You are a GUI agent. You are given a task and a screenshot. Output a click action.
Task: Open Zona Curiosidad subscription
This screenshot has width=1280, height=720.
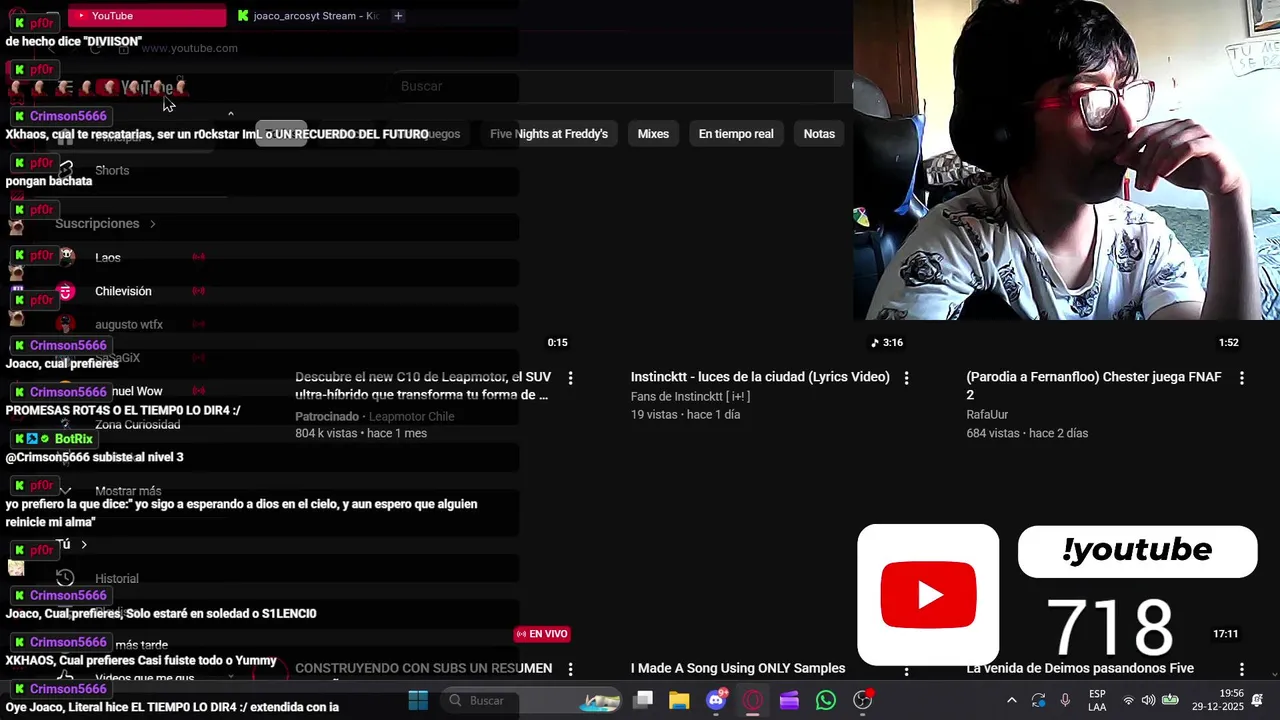138,425
